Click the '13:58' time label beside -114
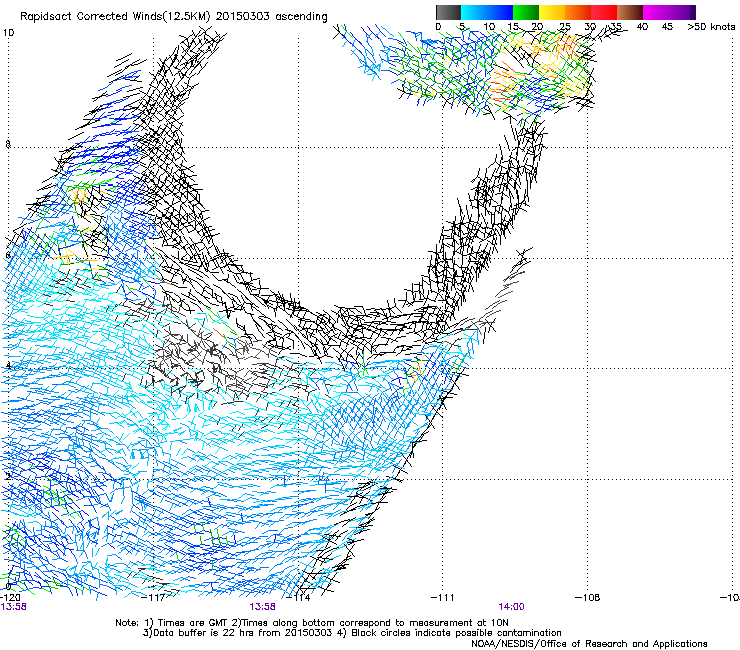Screen dimensions: 740x650 (262, 607)
